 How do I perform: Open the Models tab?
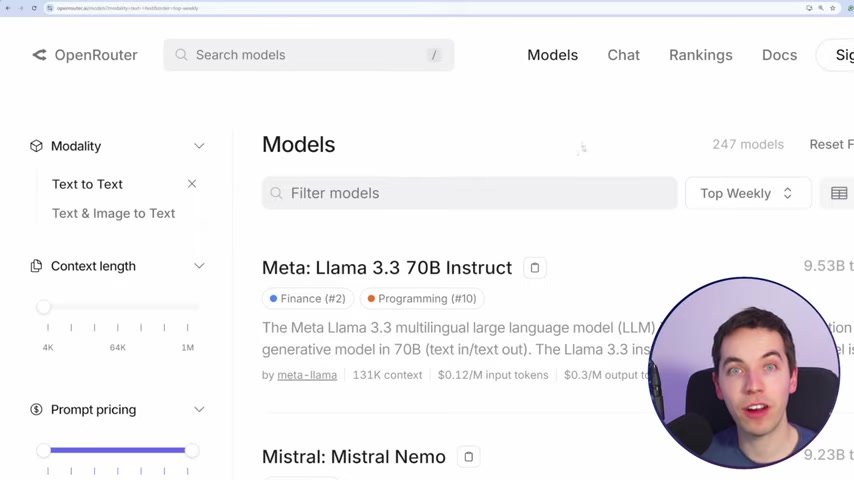tap(552, 54)
